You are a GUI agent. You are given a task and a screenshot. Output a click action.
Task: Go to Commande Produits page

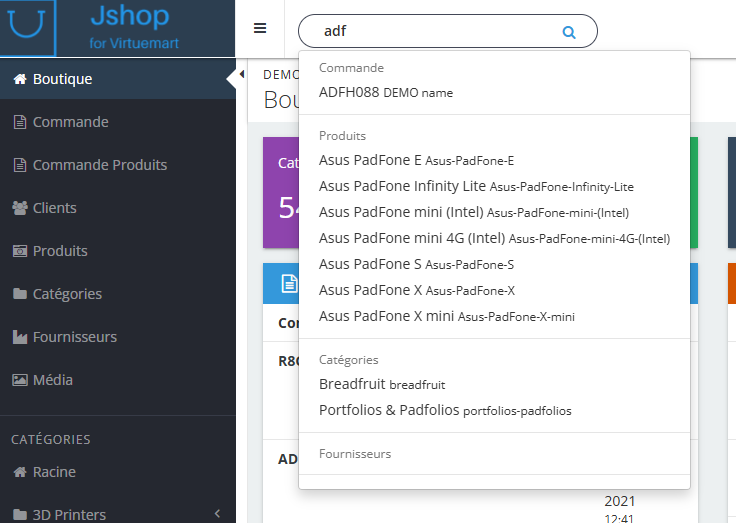99,165
